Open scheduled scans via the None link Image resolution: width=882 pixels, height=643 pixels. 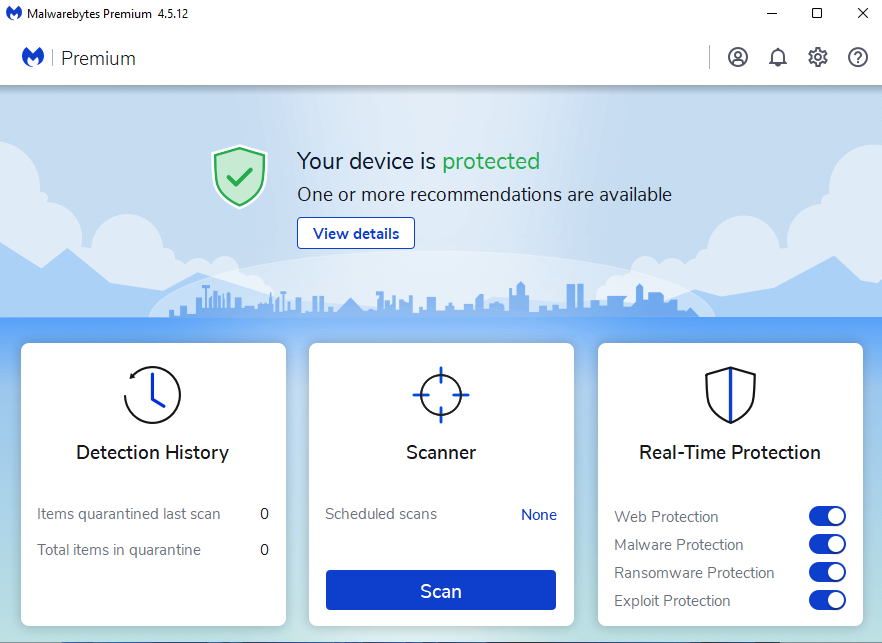pos(538,514)
